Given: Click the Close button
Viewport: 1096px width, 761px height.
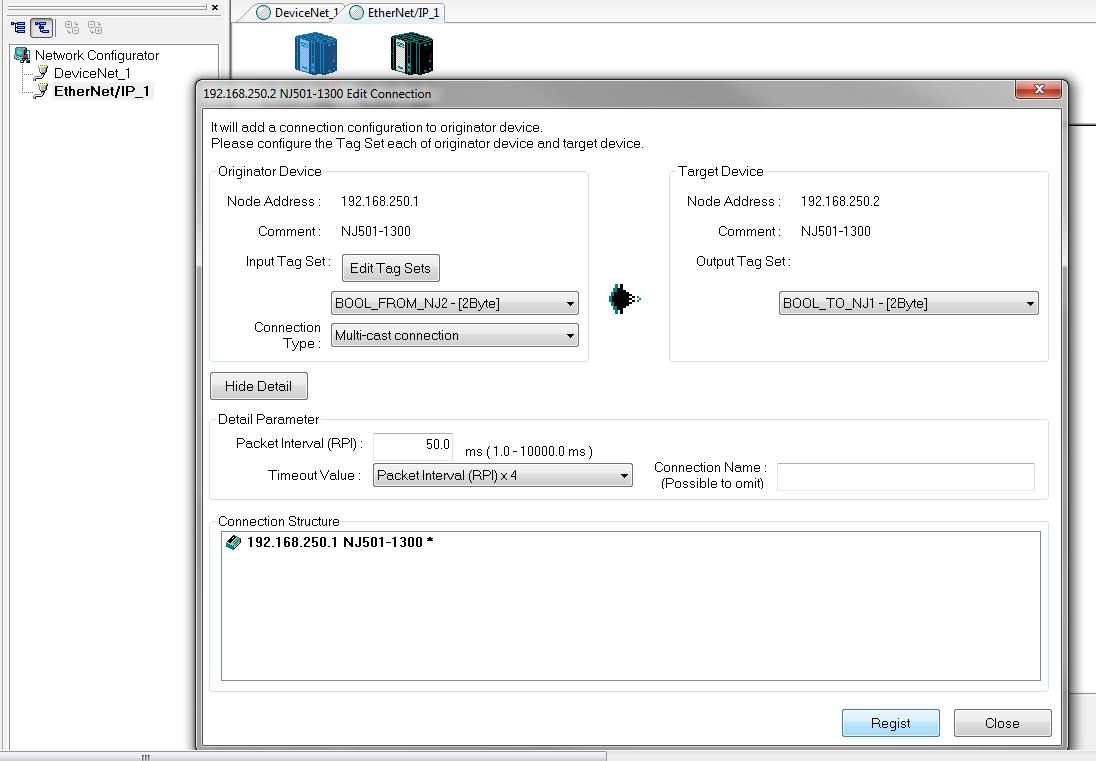Looking at the screenshot, I should click(1002, 723).
